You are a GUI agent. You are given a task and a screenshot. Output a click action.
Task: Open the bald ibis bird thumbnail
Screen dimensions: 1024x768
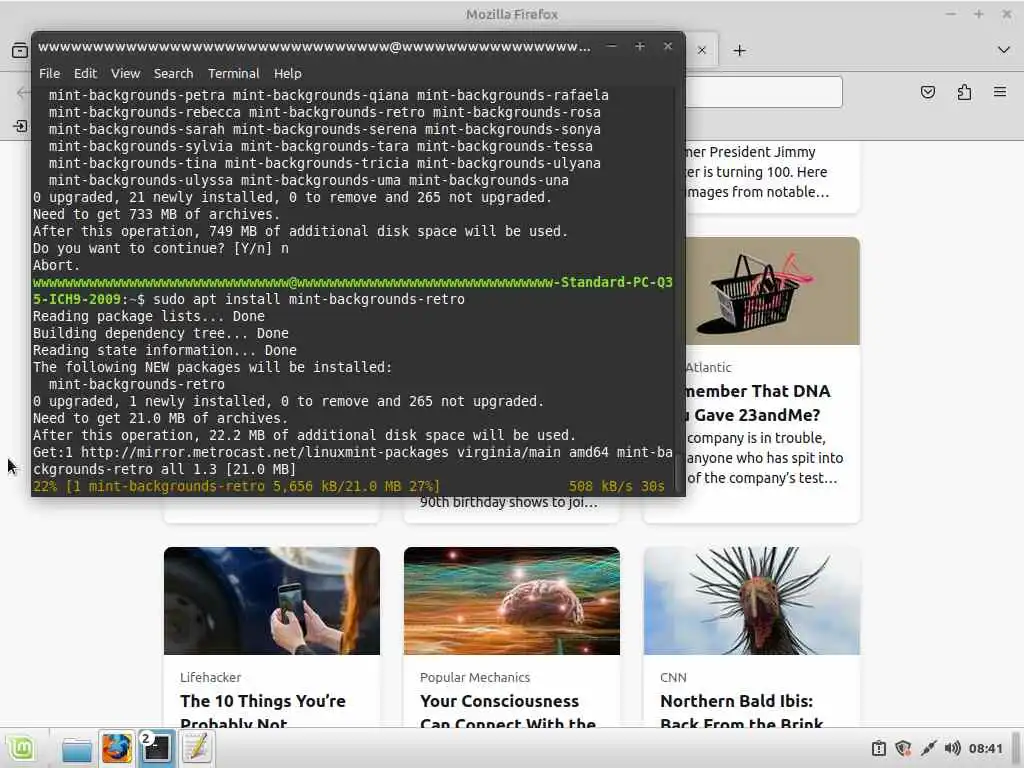click(x=752, y=601)
